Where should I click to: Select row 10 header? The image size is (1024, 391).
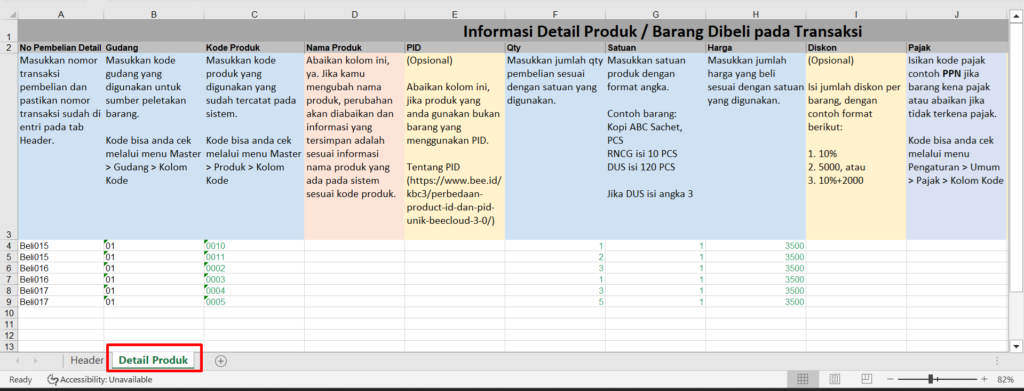pyautogui.click(x=8, y=313)
